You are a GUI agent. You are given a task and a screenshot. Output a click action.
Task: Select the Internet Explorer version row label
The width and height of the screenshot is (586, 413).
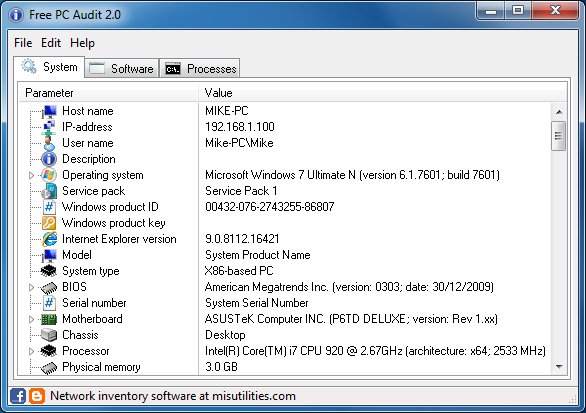119,239
